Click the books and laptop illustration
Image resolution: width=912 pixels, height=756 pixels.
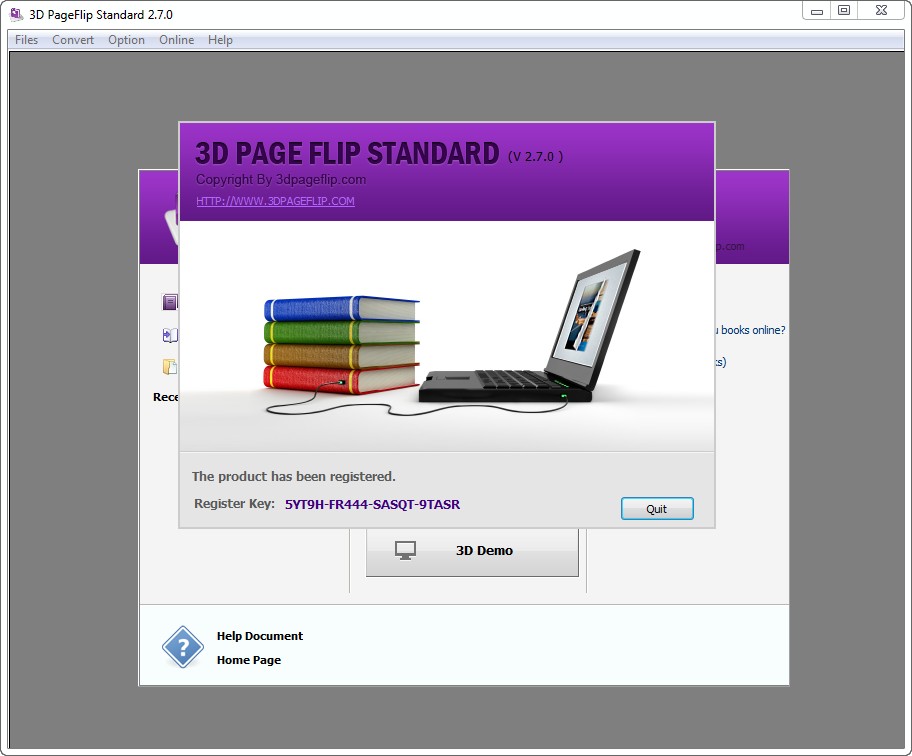[x=447, y=336]
